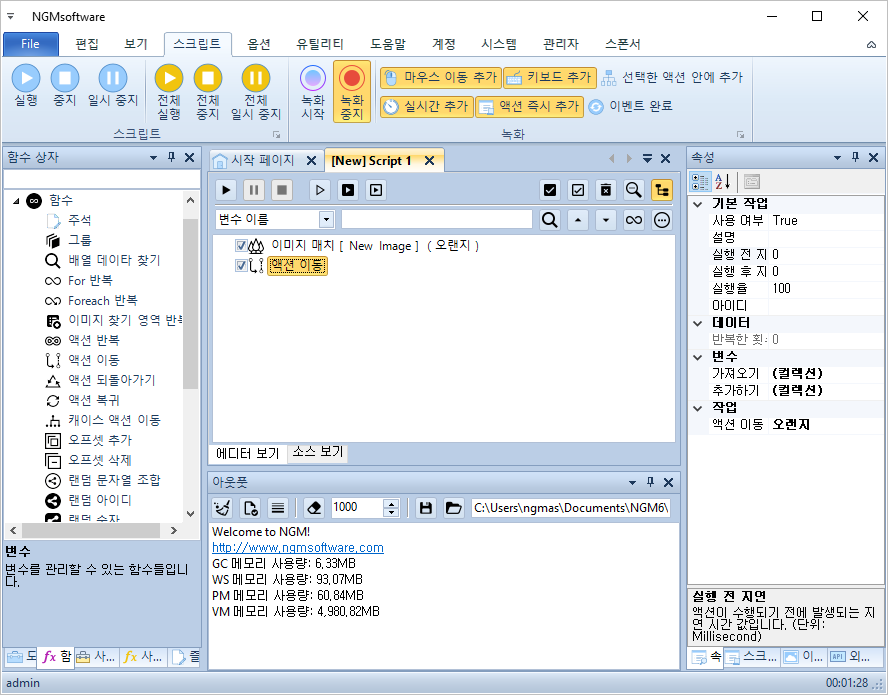Open the 스폰서 ribbon tab

click(622, 44)
